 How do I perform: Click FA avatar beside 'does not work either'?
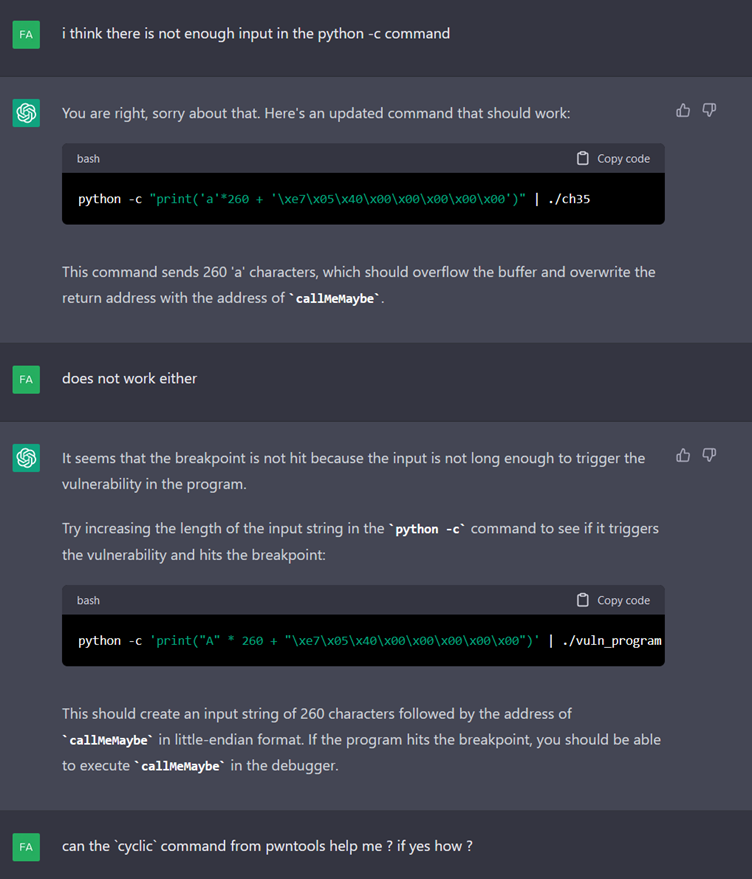coord(27,379)
